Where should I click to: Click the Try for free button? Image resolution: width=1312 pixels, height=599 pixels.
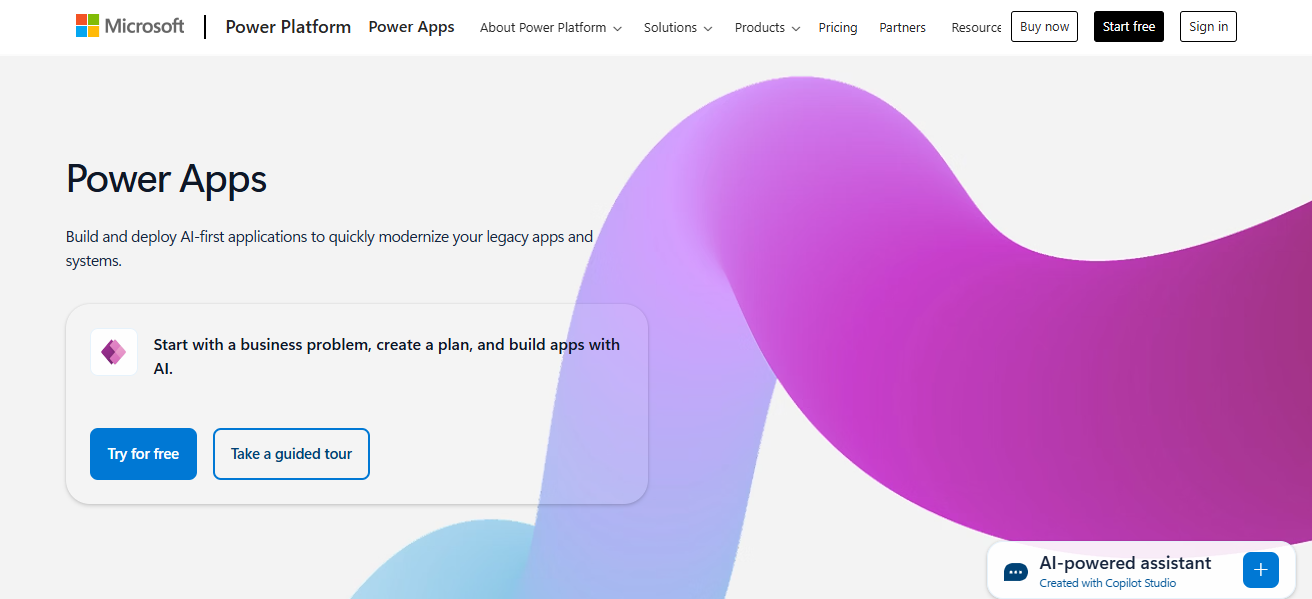point(143,454)
